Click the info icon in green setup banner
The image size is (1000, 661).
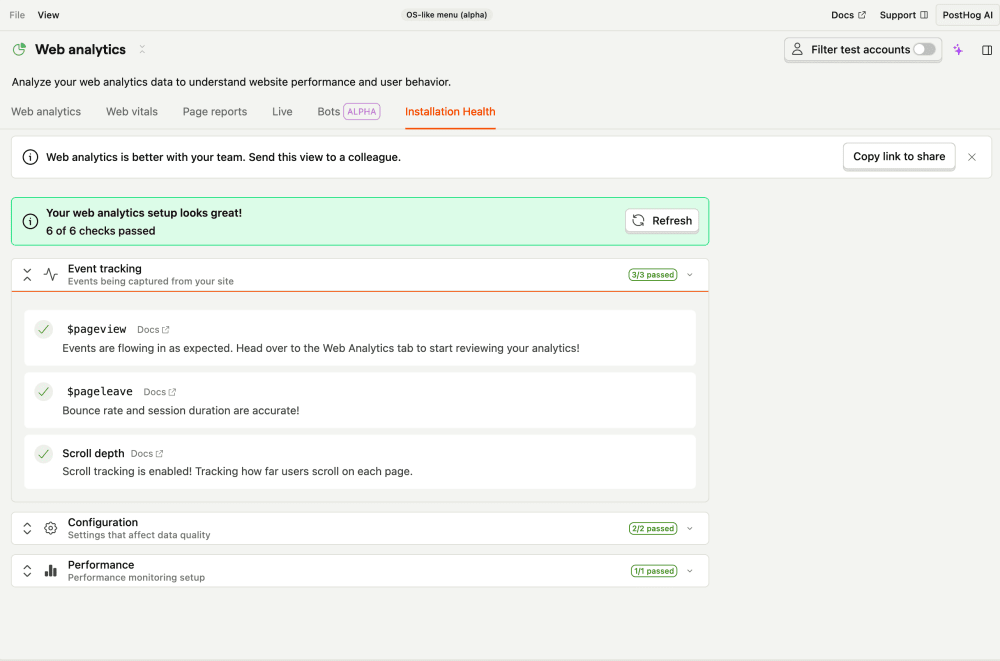tap(30, 221)
